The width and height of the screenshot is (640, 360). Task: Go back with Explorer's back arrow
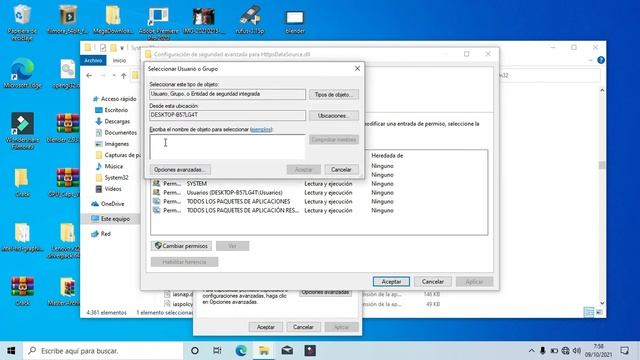pos(89,76)
